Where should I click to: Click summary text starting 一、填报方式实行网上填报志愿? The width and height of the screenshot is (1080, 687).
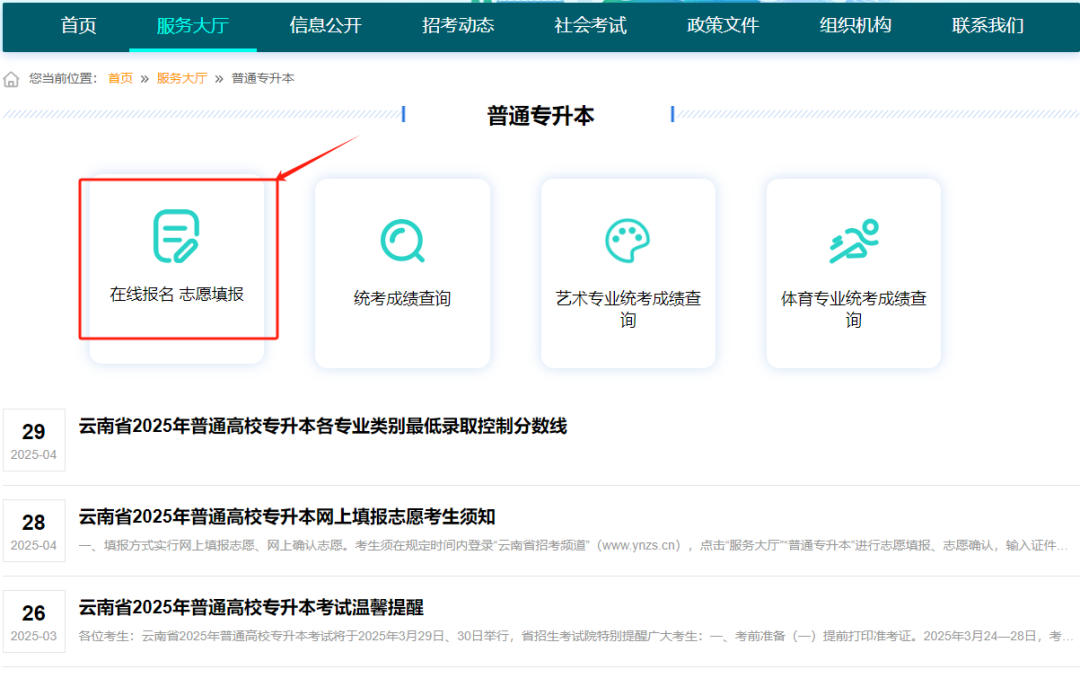[x=573, y=545]
